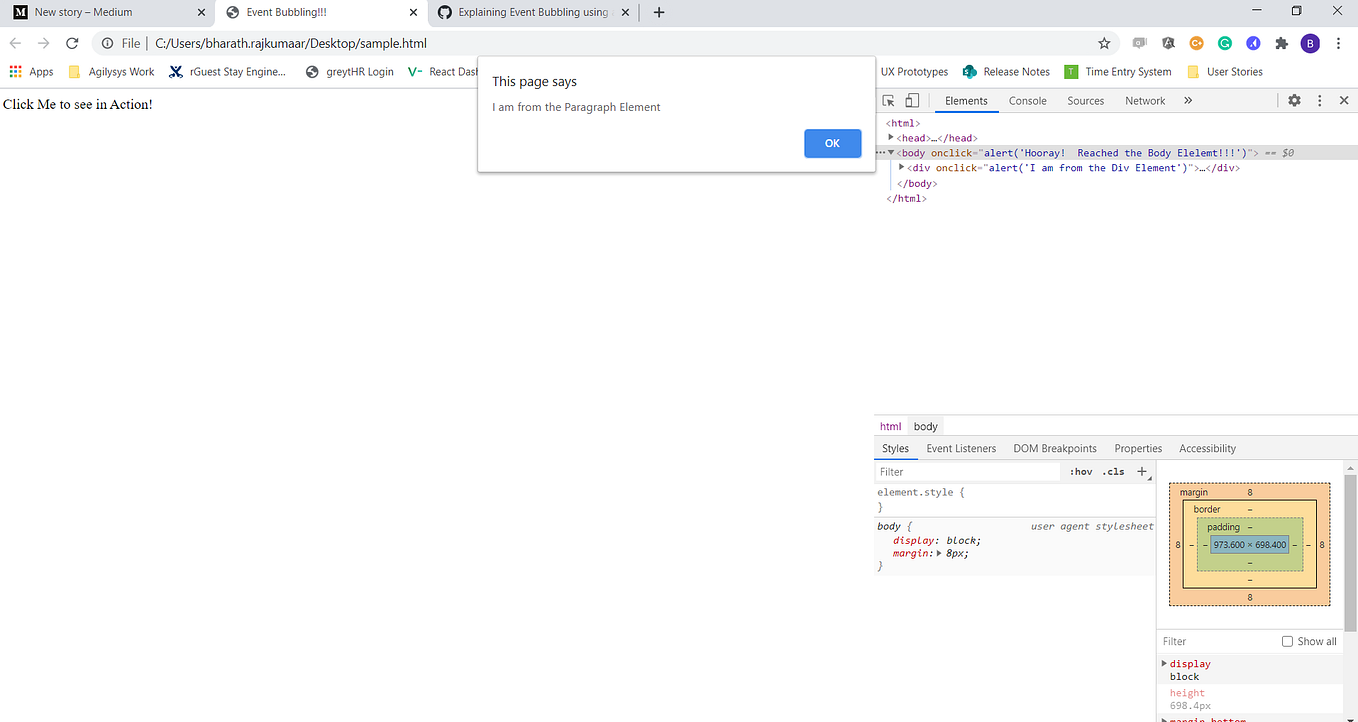Open the Chrome profile avatar icon
Viewport: 1358px width, 722px height.
click(1310, 43)
